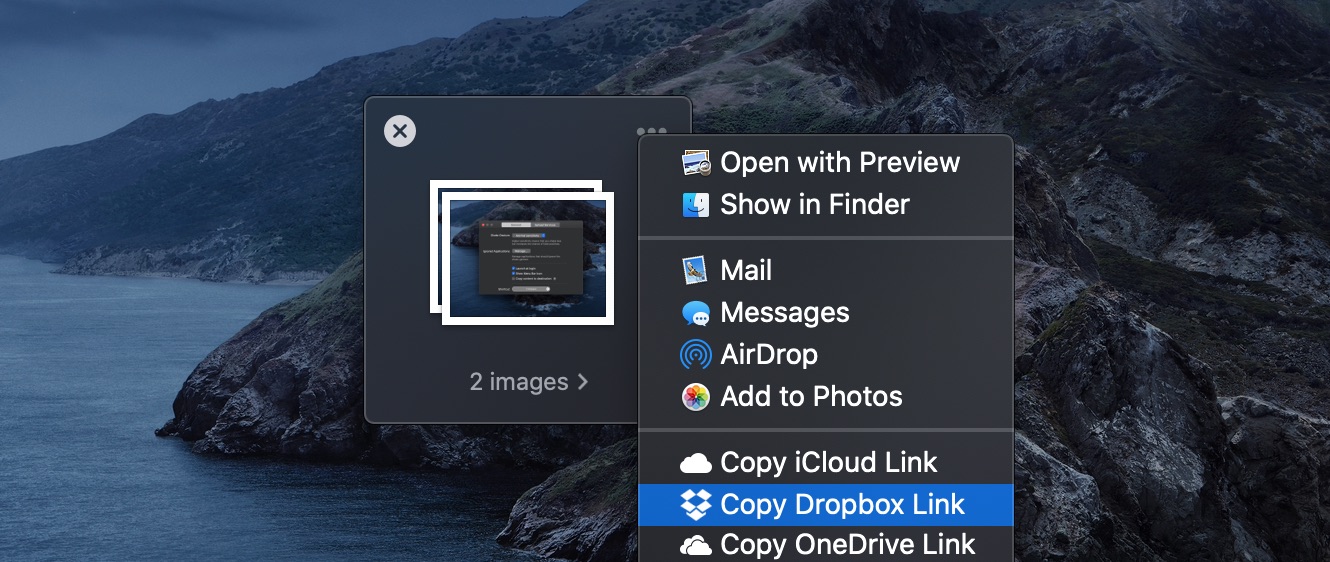
Task: Click the Dropbox logo icon
Action: click(696, 505)
